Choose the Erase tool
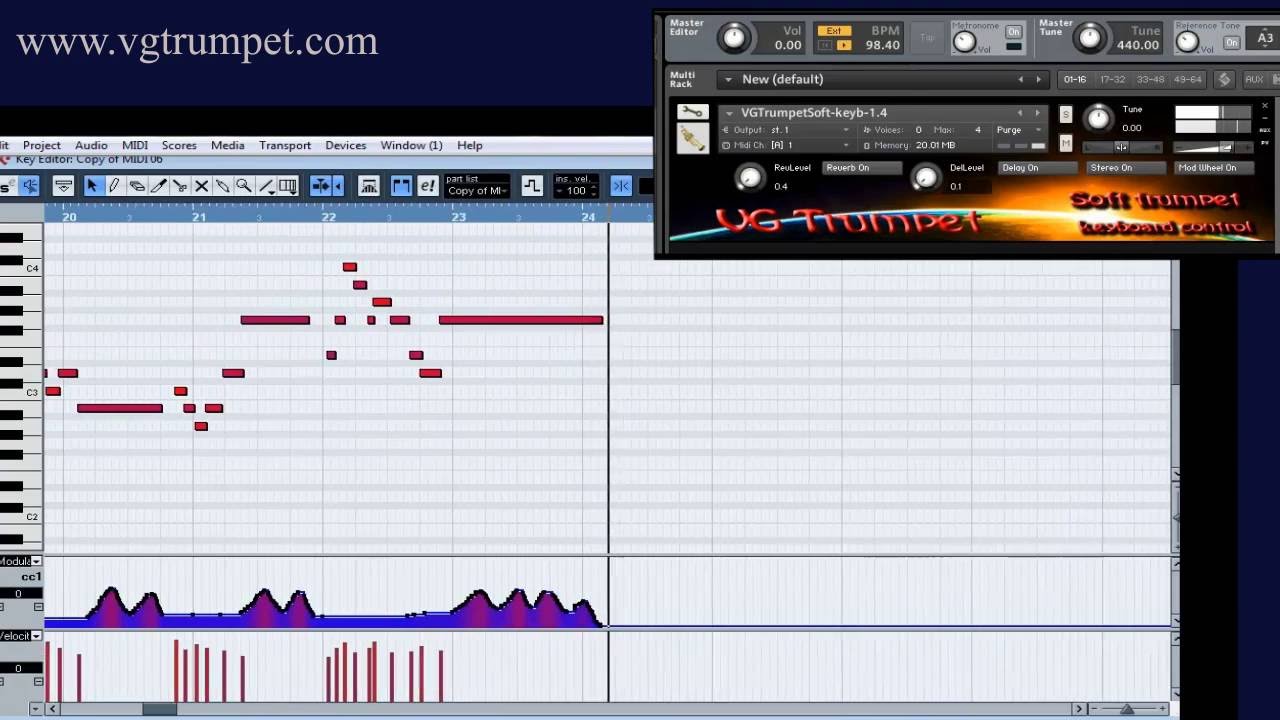 pyautogui.click(x=136, y=186)
